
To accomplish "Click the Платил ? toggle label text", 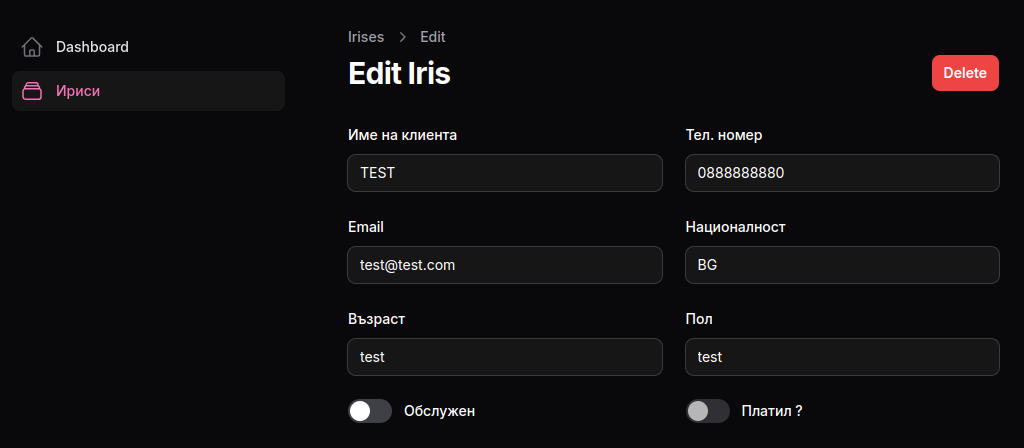I will pyautogui.click(x=772, y=411).
